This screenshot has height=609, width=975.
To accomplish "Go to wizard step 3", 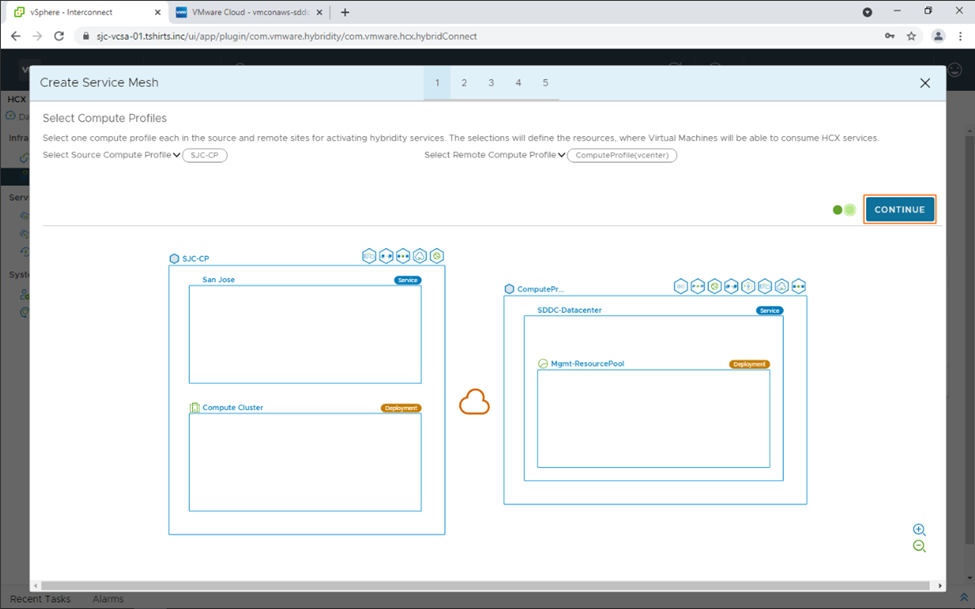I will [x=491, y=83].
